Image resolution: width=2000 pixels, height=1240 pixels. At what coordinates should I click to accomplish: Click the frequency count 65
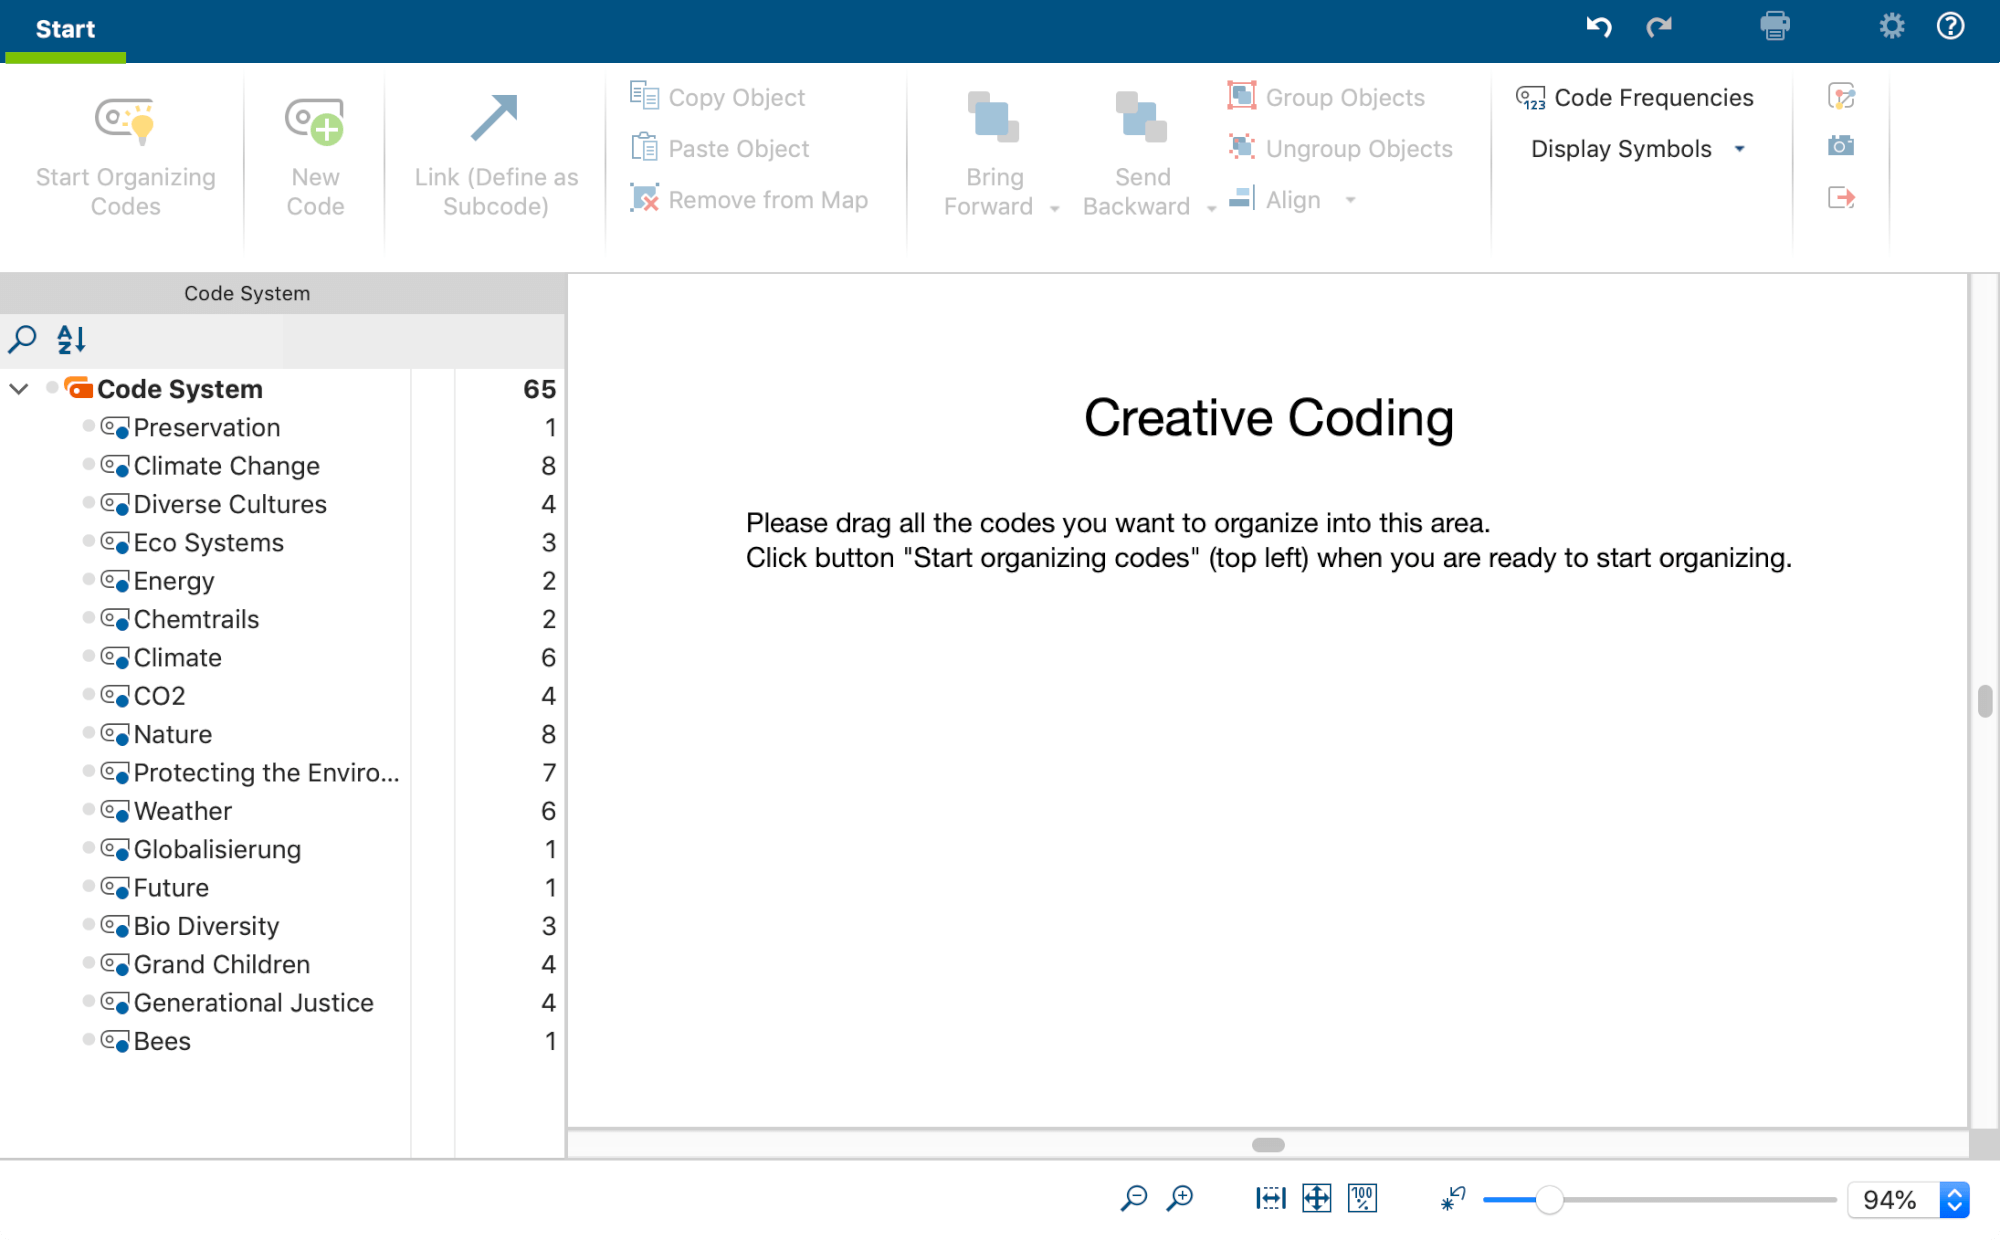coord(539,389)
